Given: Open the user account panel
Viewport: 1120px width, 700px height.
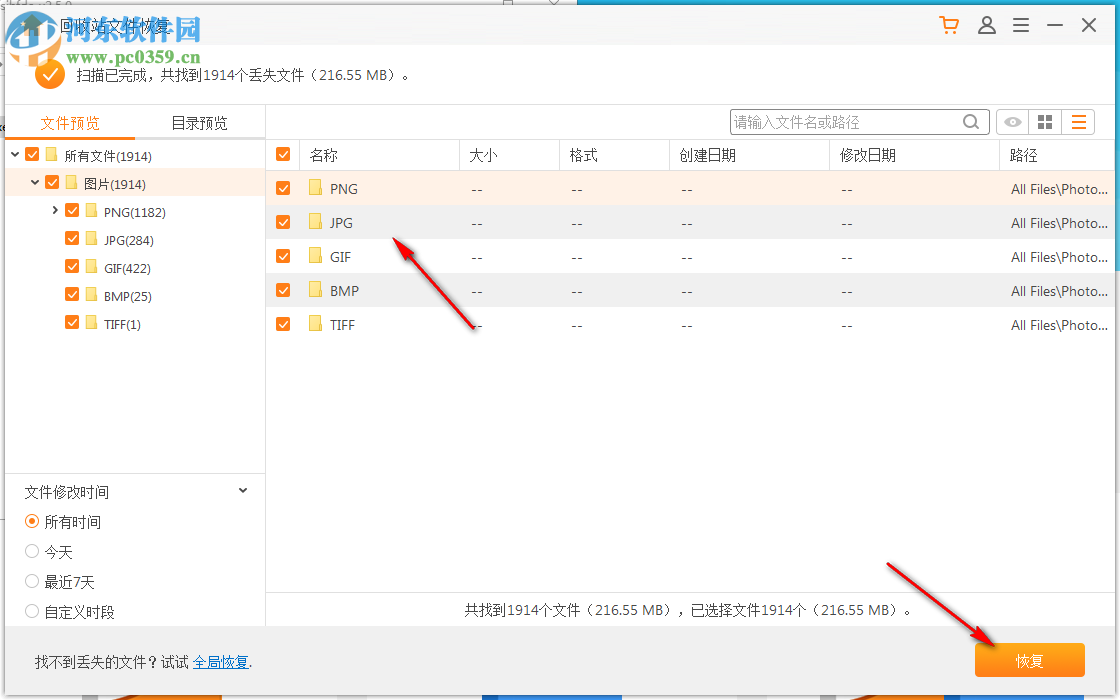Looking at the screenshot, I should point(987,25).
